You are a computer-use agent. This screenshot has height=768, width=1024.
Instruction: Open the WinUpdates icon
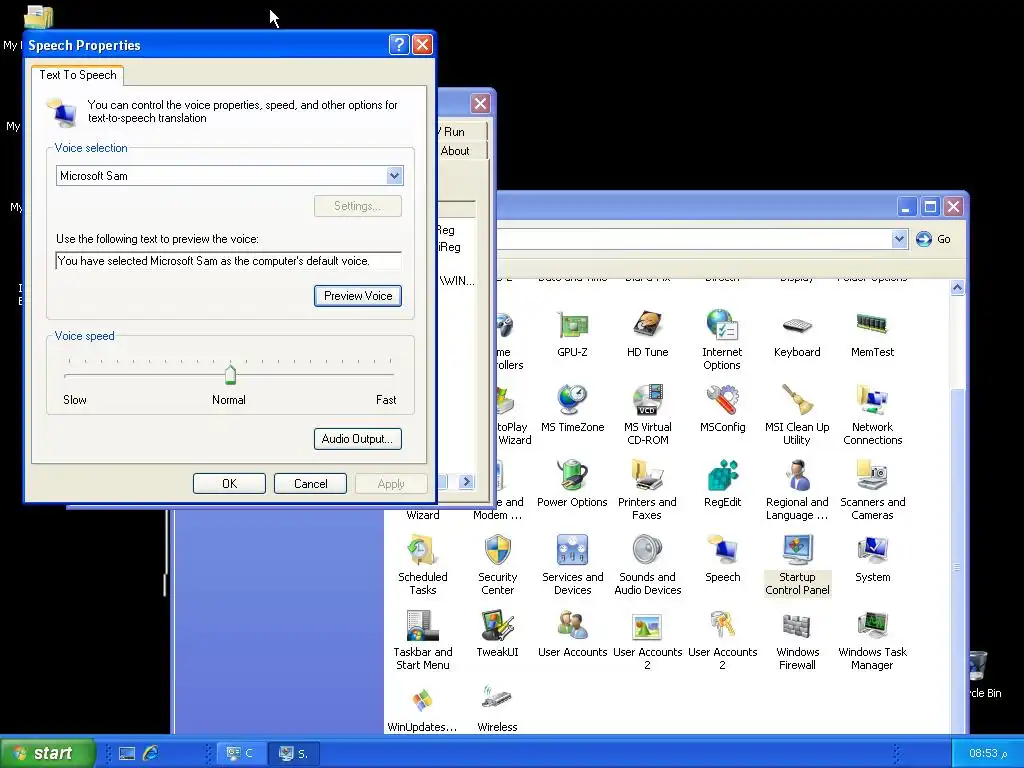[x=423, y=709]
